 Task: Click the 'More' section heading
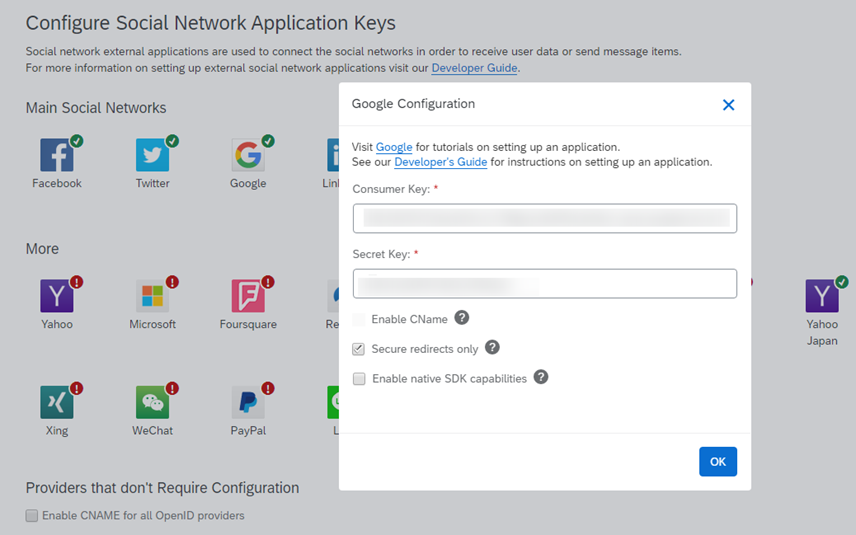tap(42, 249)
